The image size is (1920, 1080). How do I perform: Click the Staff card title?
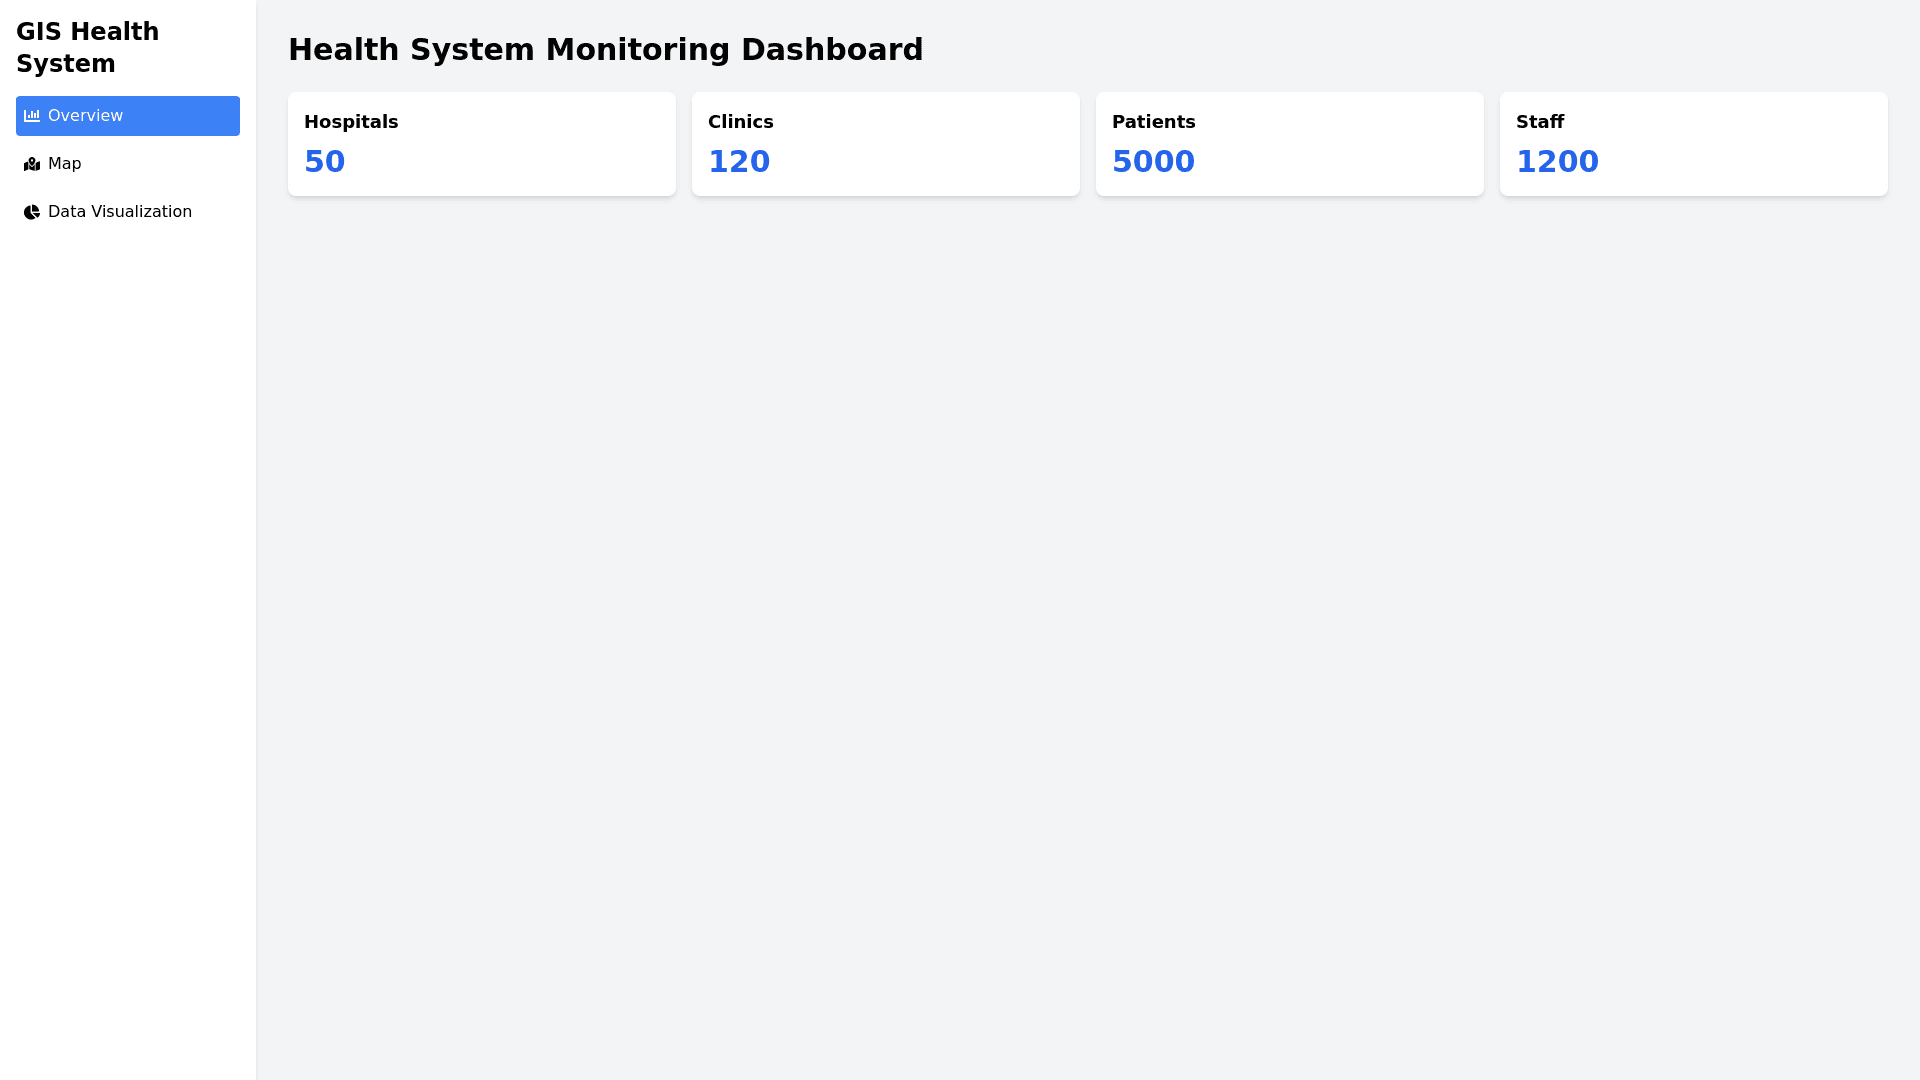pyautogui.click(x=1539, y=122)
